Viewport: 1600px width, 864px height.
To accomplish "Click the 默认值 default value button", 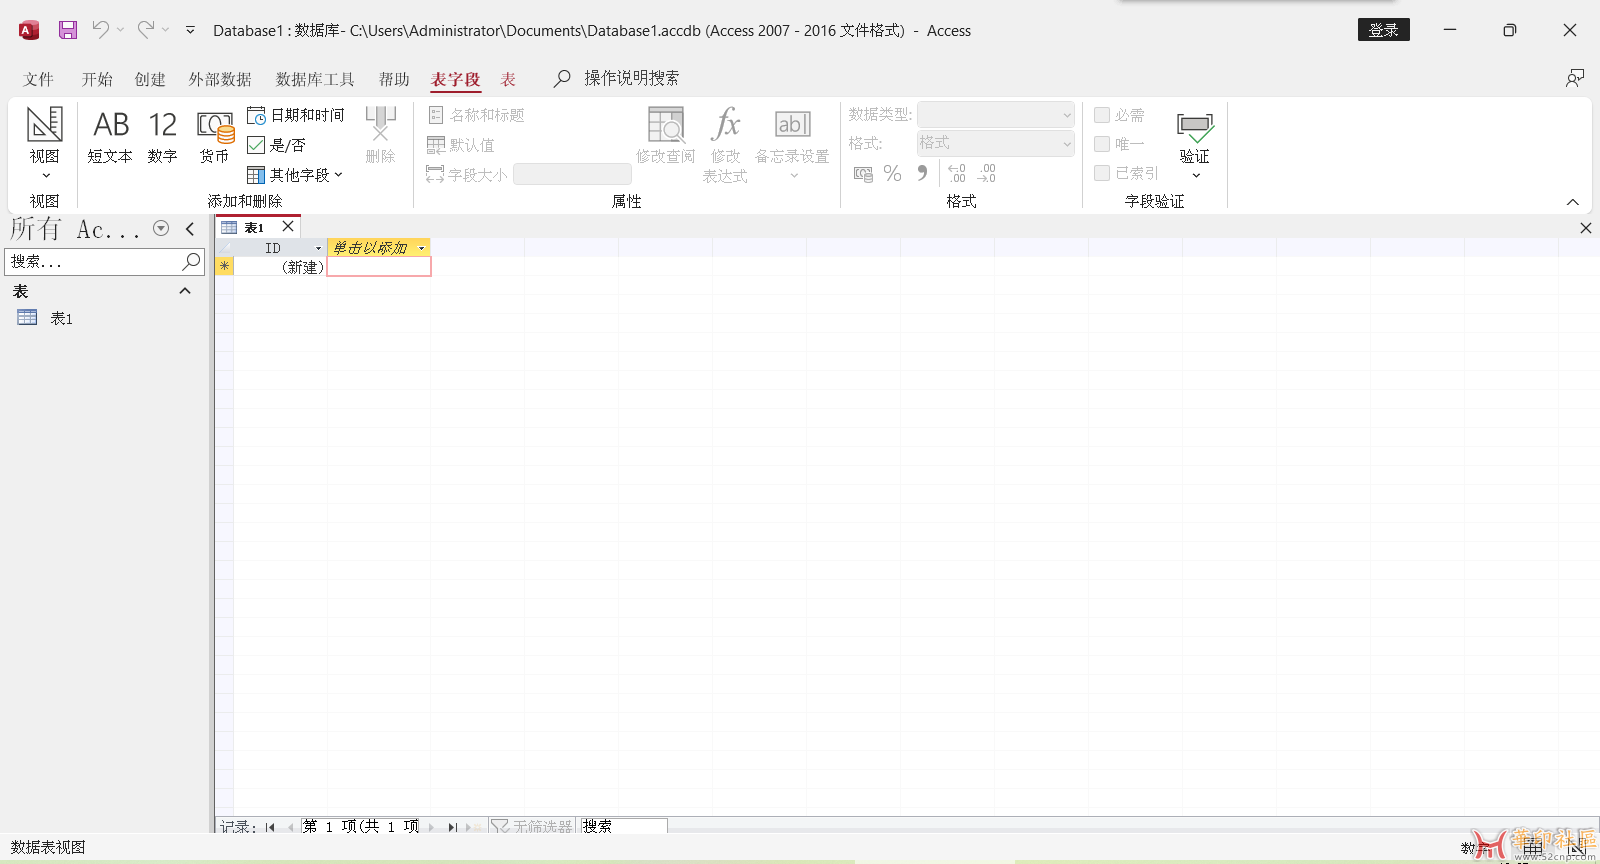I will click(461, 145).
